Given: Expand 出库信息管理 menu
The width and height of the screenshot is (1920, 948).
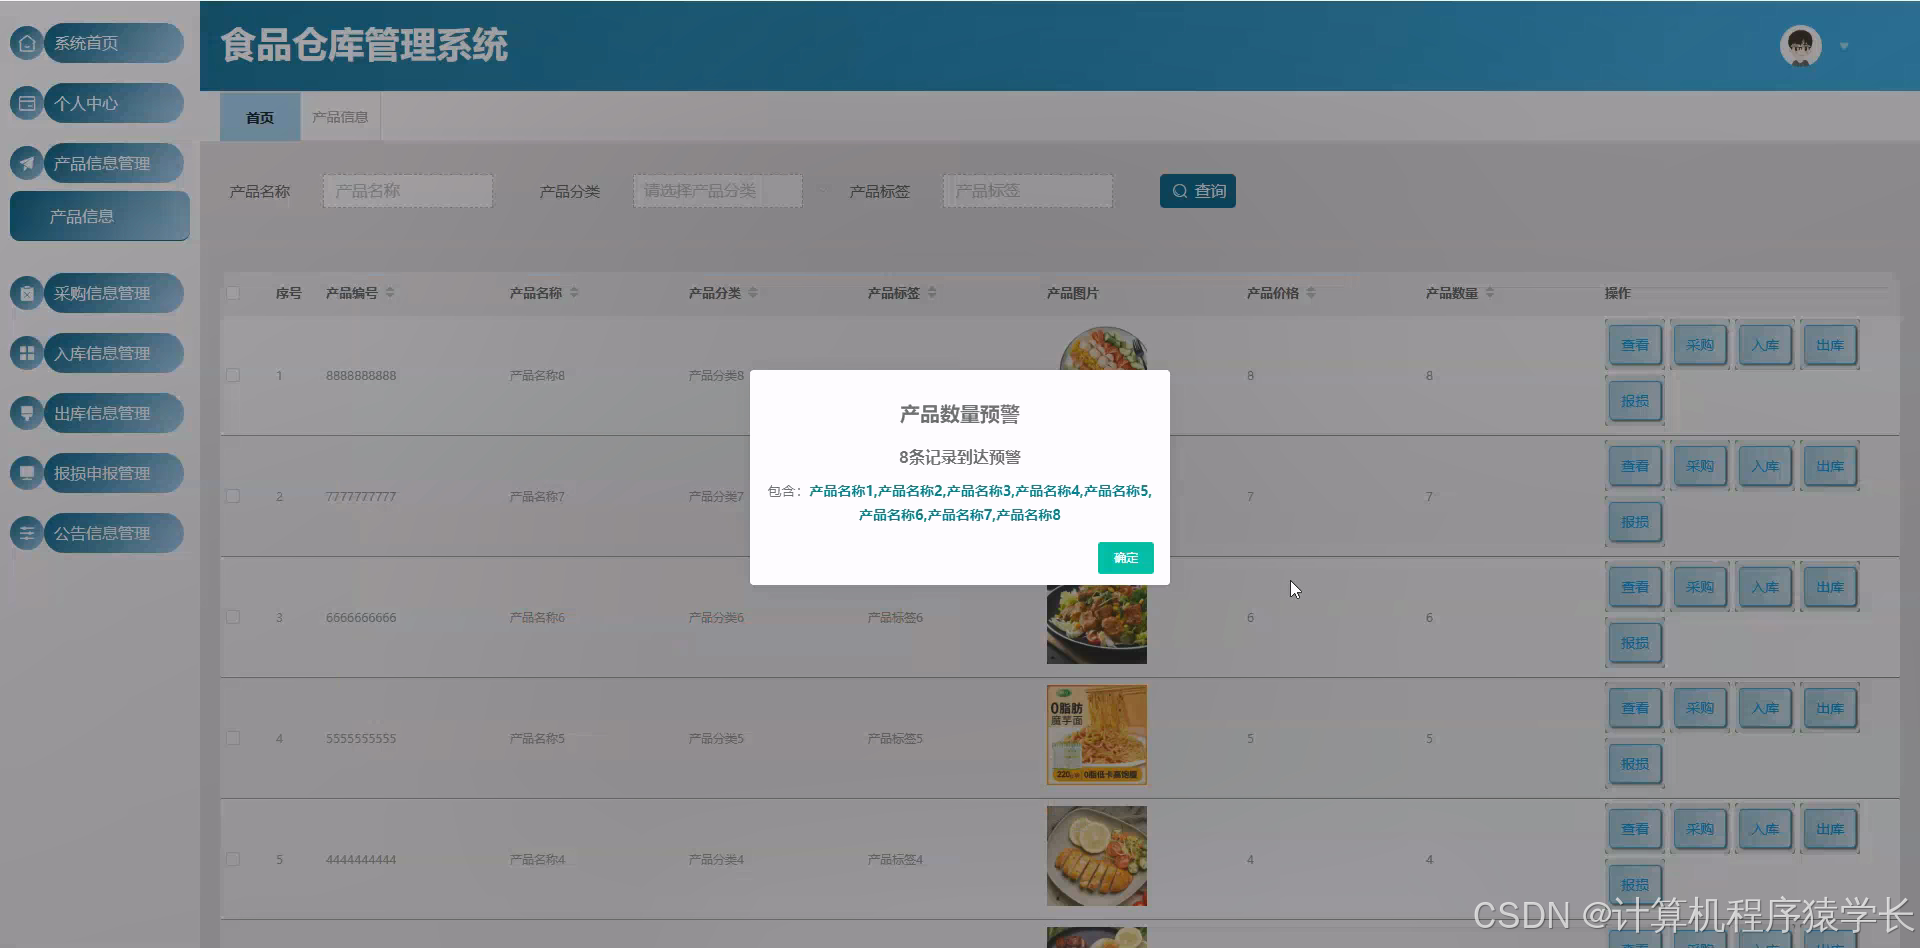Looking at the screenshot, I should 113,413.
